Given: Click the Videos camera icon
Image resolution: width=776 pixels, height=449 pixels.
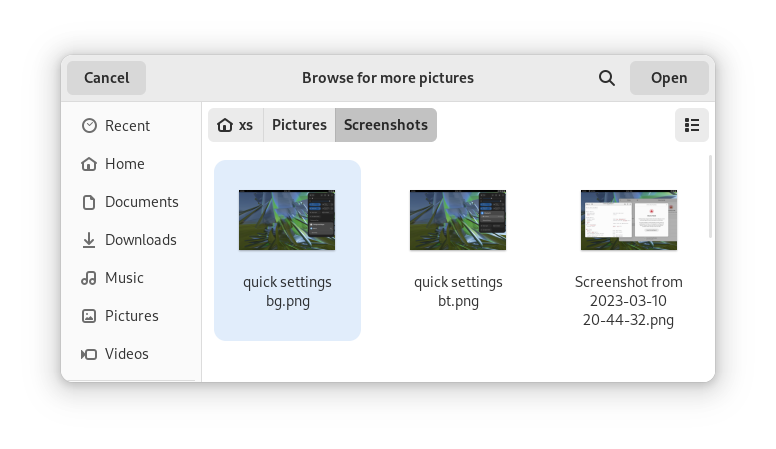Looking at the screenshot, I should point(89,354).
